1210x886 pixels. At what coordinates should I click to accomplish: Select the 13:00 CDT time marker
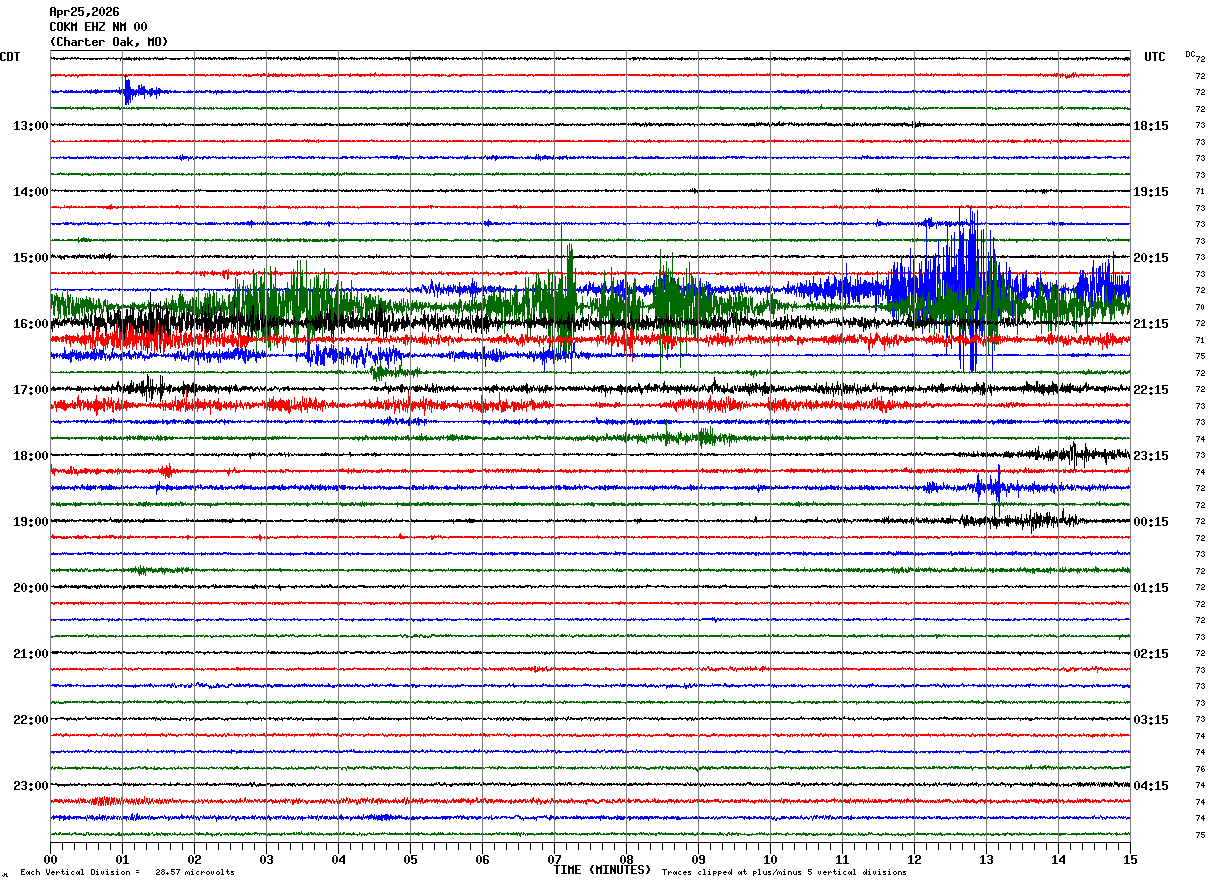point(30,126)
